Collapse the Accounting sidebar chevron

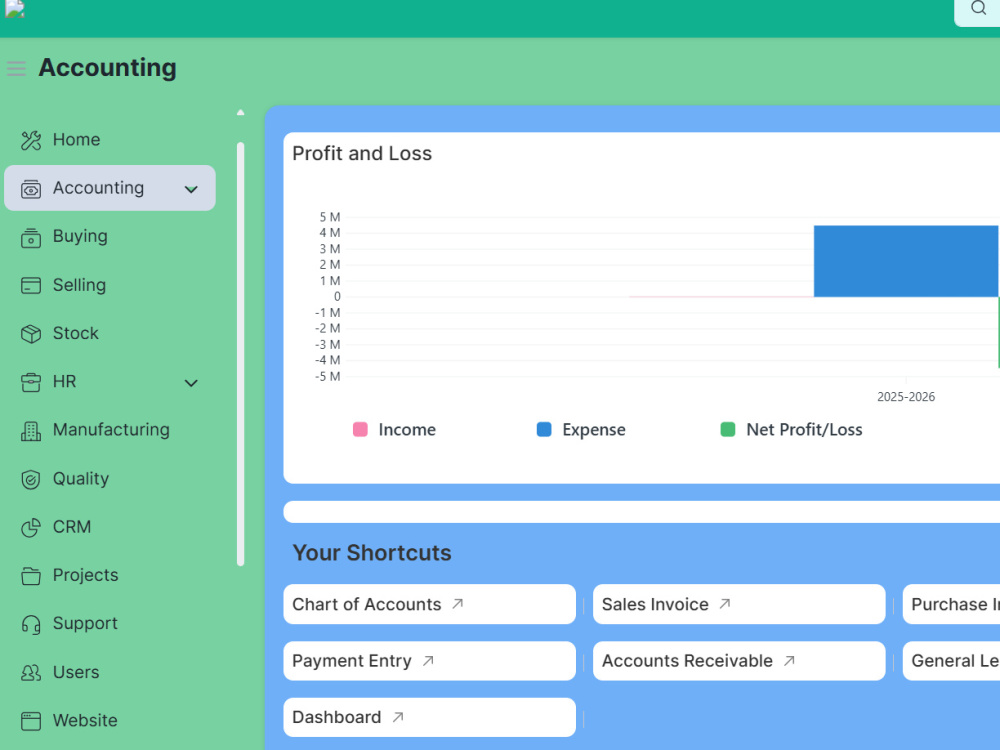point(191,189)
